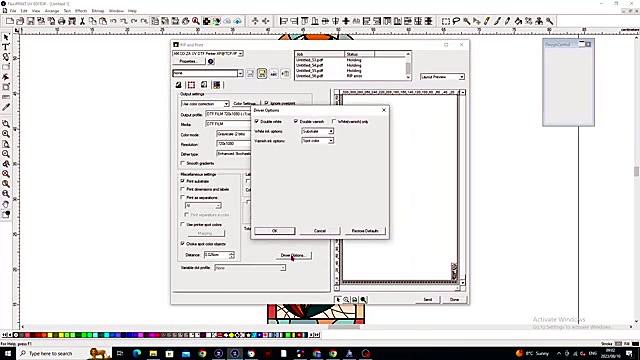The image size is (640, 360).
Task: Toggle the Choke spot color objects checkbox
Action: click(x=183, y=244)
